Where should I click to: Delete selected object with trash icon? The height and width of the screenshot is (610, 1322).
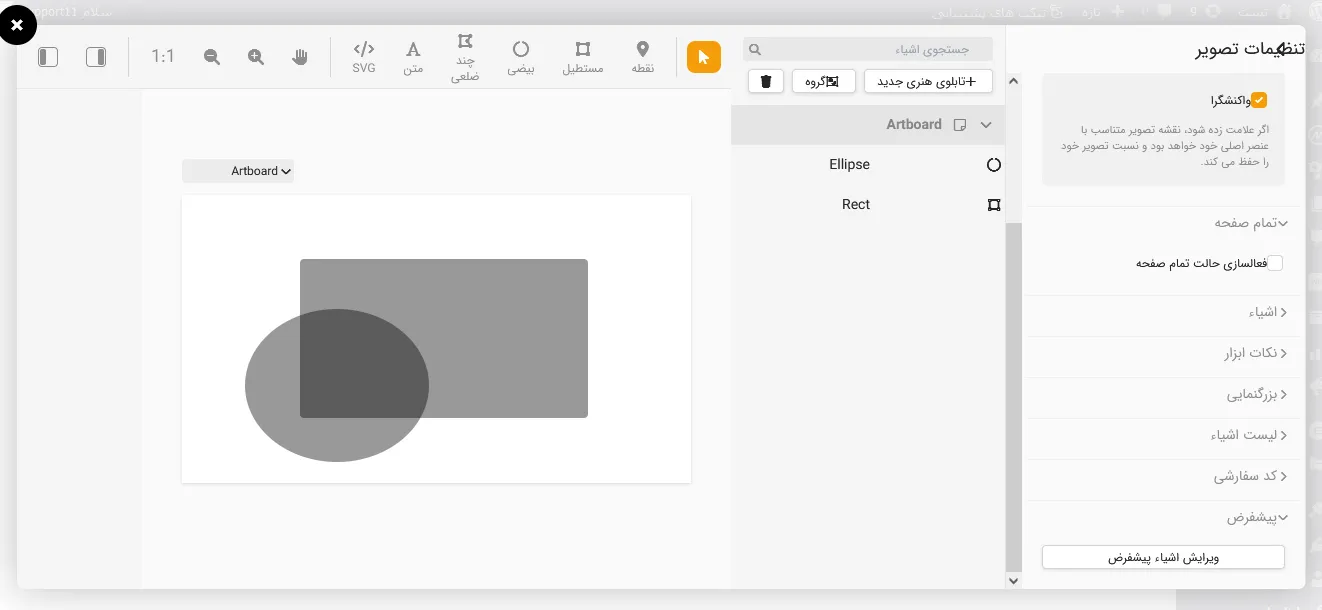[x=766, y=81]
